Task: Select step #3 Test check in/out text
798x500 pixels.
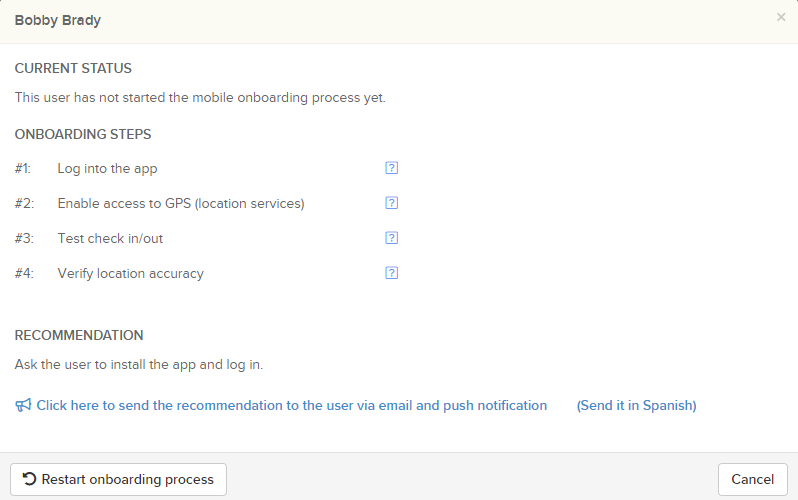Action: pos(110,238)
